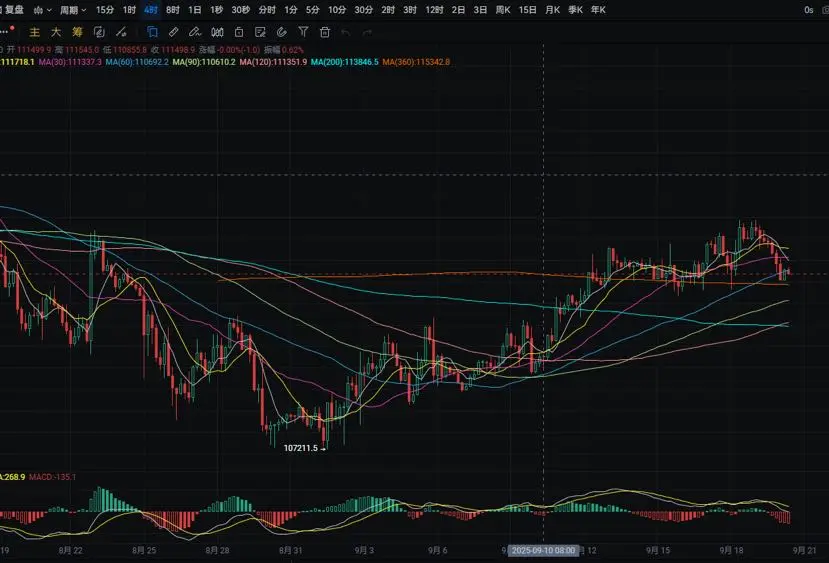Click the note annotation edit icon
Viewport: 829px width, 563px height.
point(260,32)
